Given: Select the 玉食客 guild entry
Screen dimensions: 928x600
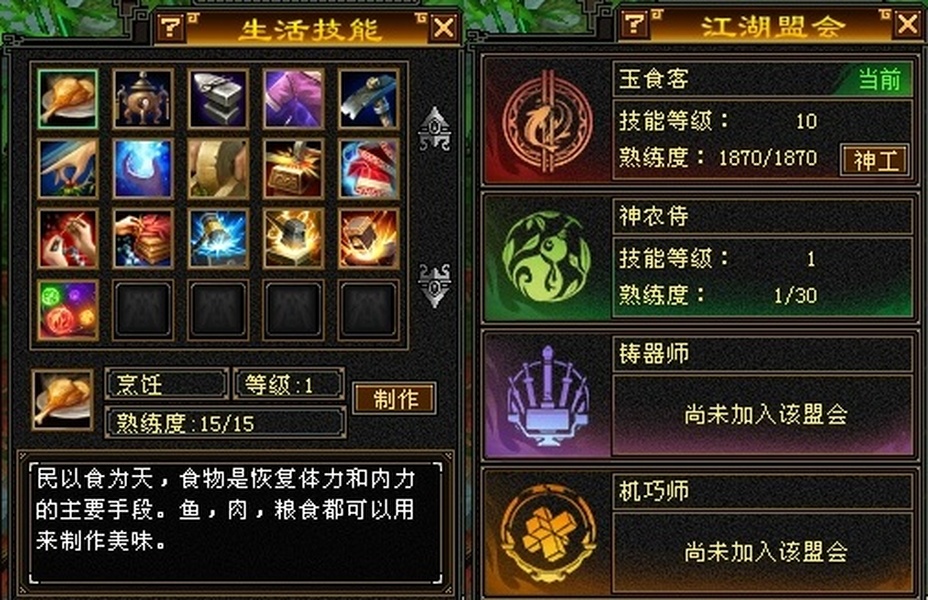Looking at the screenshot, I should [x=699, y=121].
